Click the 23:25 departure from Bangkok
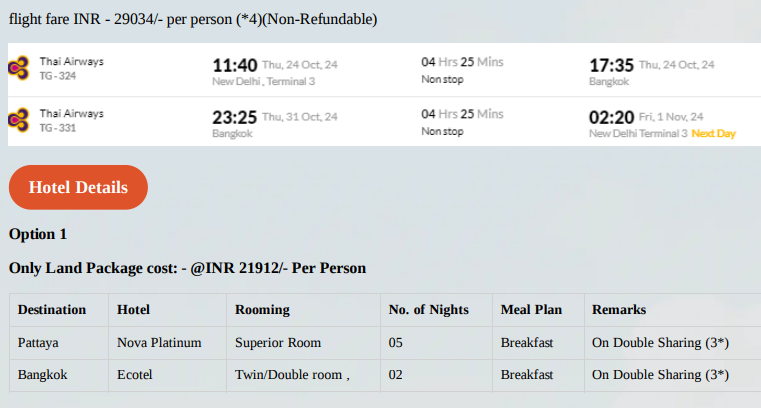The width and height of the screenshot is (761, 408). (234, 117)
